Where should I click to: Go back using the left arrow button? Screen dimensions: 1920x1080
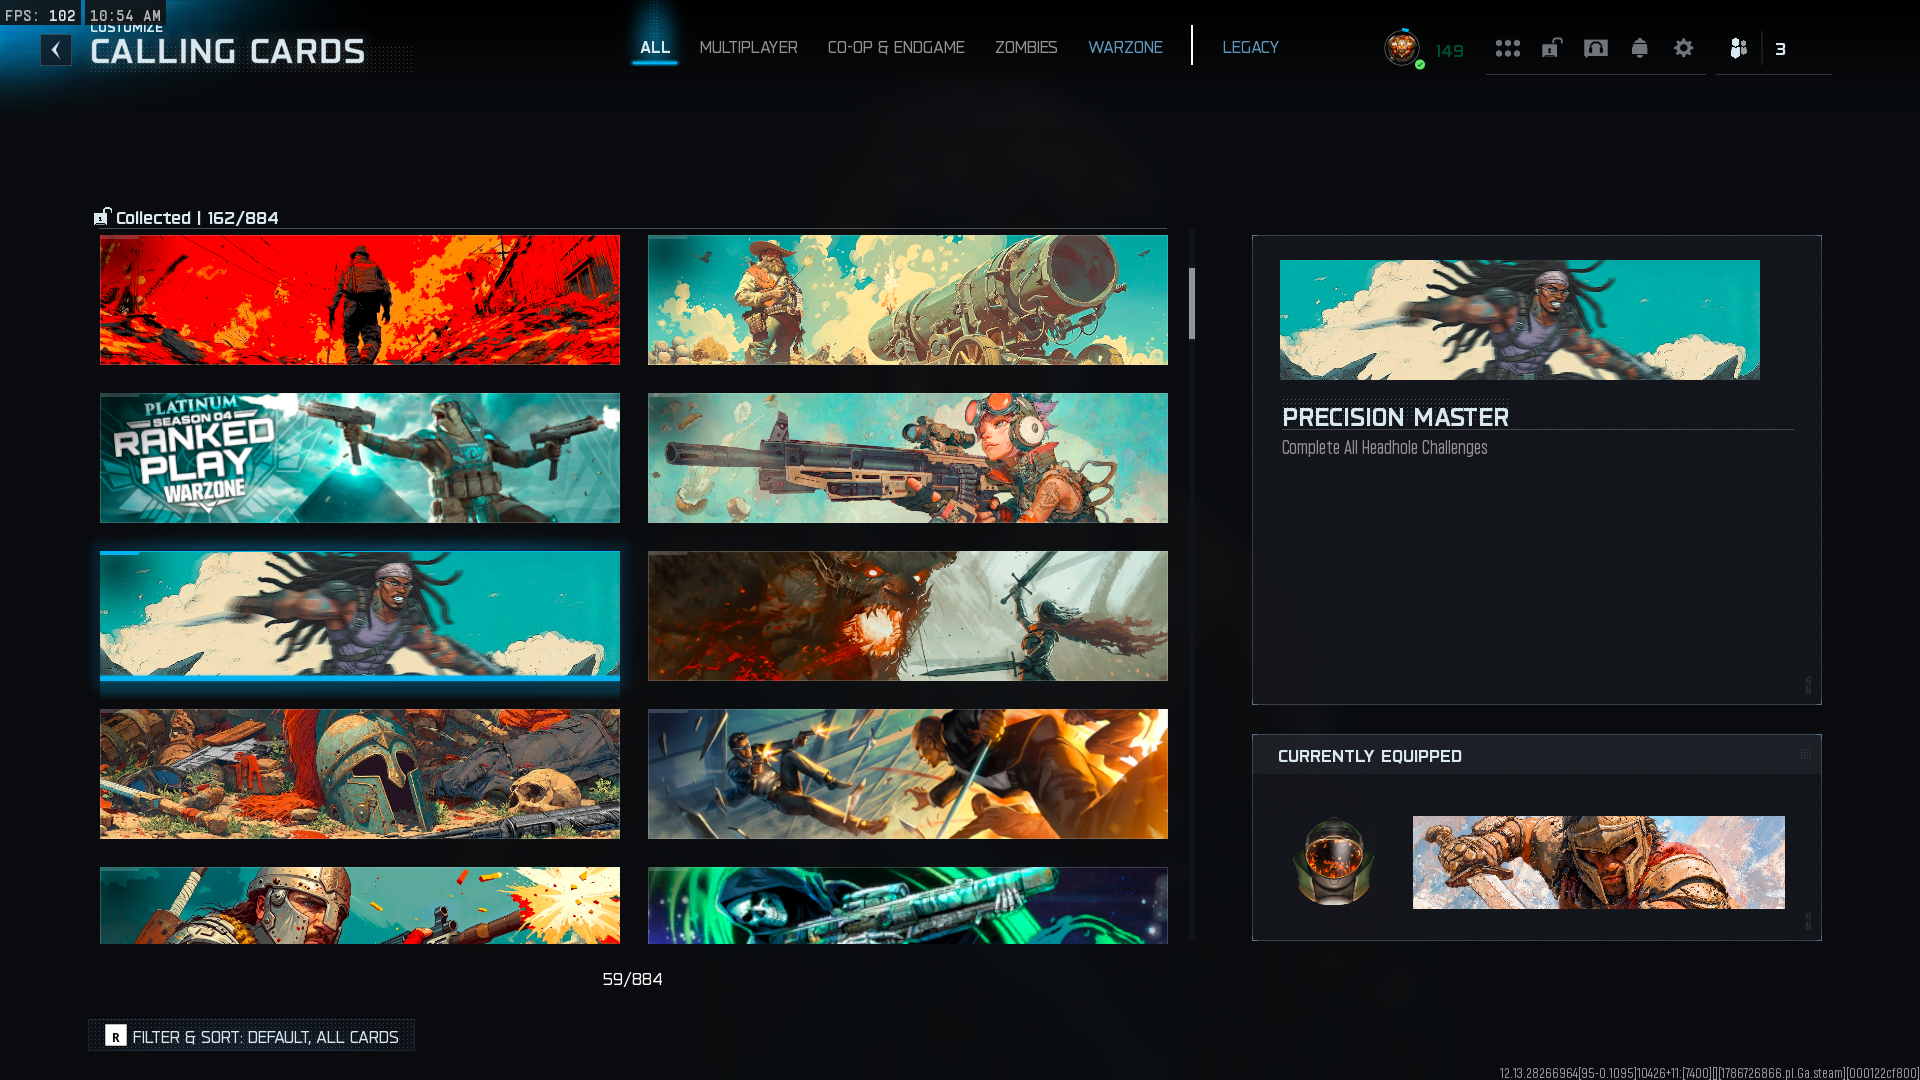[56, 50]
